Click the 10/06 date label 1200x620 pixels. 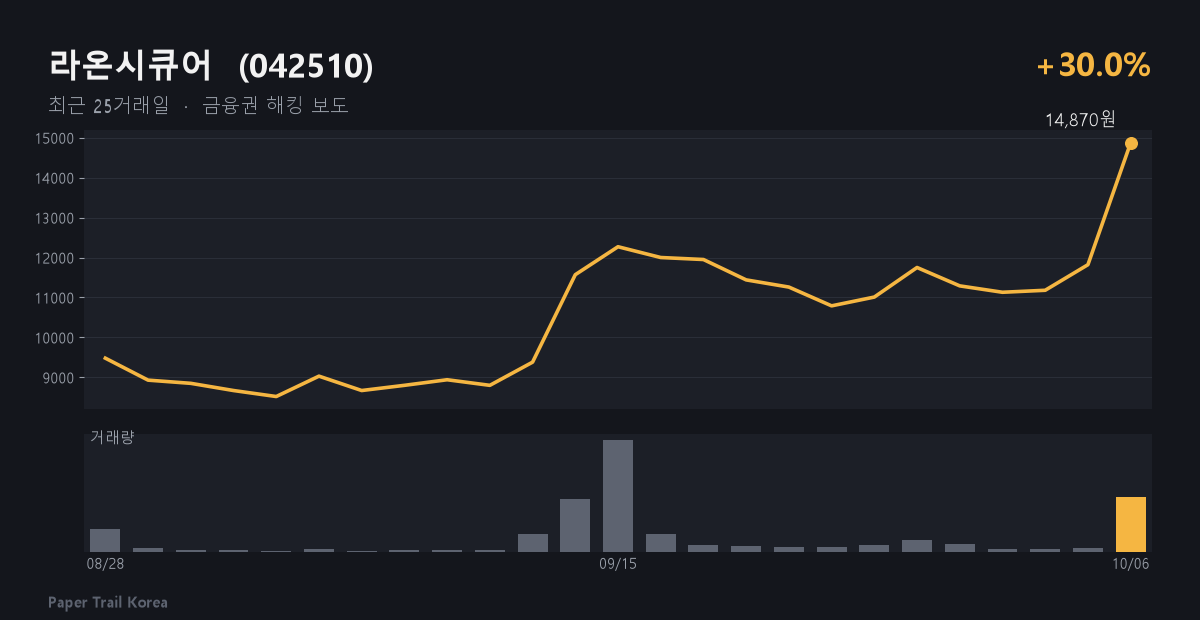(1131, 564)
